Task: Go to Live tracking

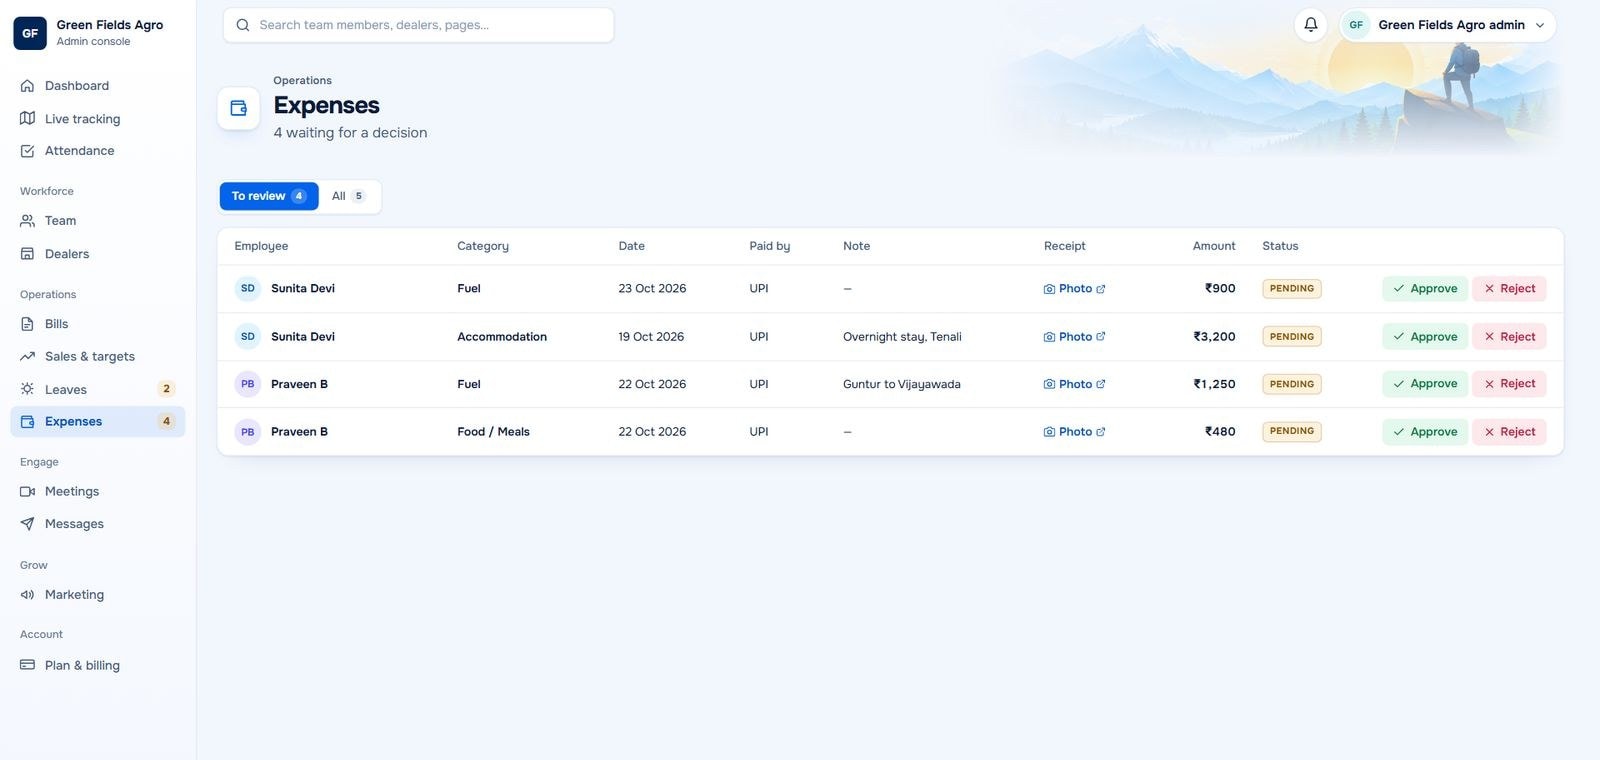Action: point(98,118)
